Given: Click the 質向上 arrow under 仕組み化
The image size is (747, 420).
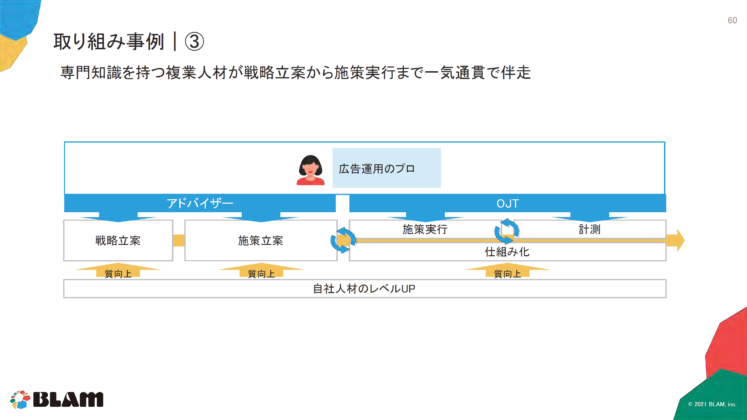Looking at the screenshot, I should tap(507, 270).
